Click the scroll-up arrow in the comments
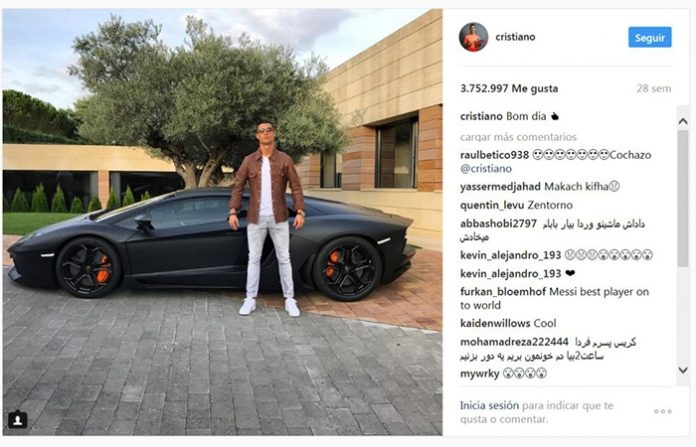This screenshot has width=696, height=447. tap(683, 121)
